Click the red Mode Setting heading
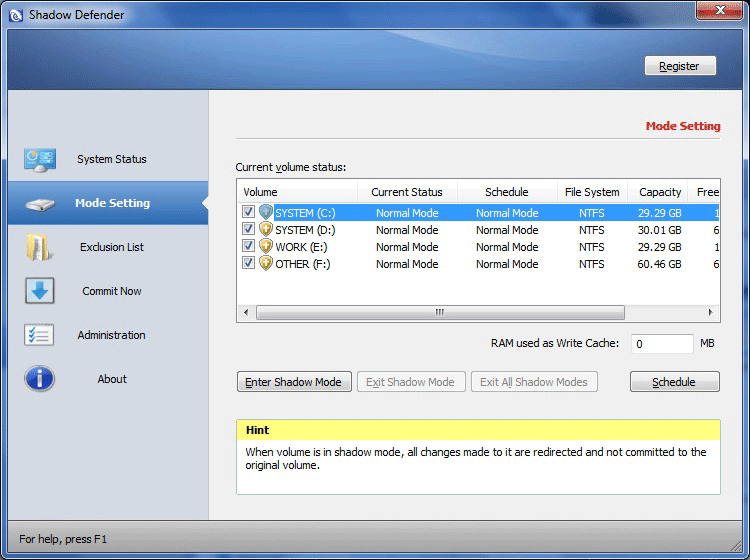The width and height of the screenshot is (750, 560). 683,126
